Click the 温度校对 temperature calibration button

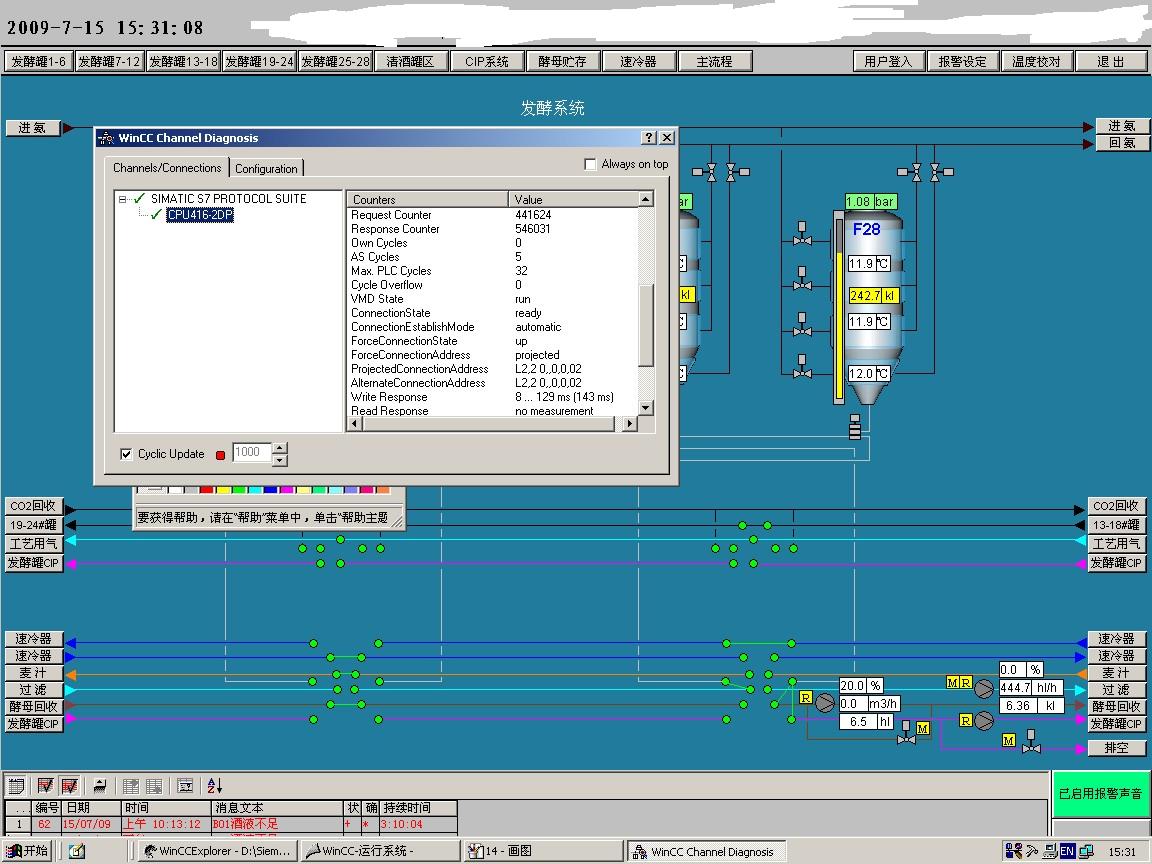(x=1037, y=61)
